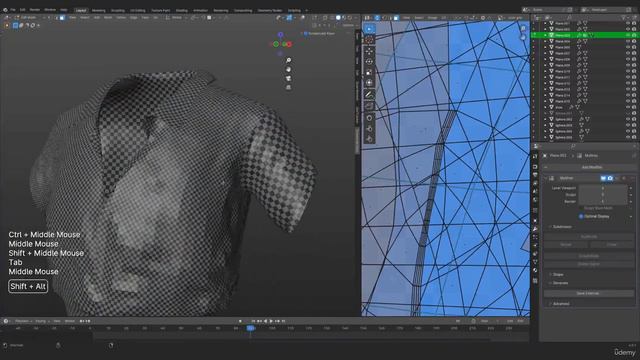Toggle the highlighted gizmo button in 3D viewport header
This screenshot has width=640, height=360.
[289, 18]
